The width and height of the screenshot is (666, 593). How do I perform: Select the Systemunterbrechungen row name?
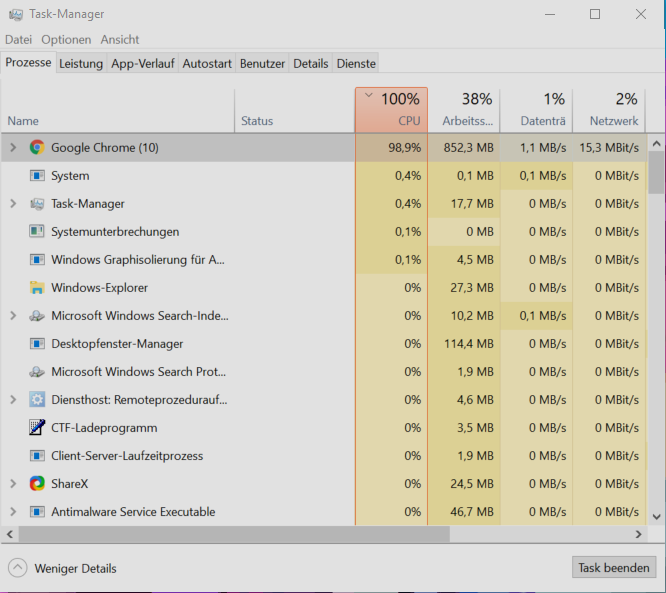(115, 232)
